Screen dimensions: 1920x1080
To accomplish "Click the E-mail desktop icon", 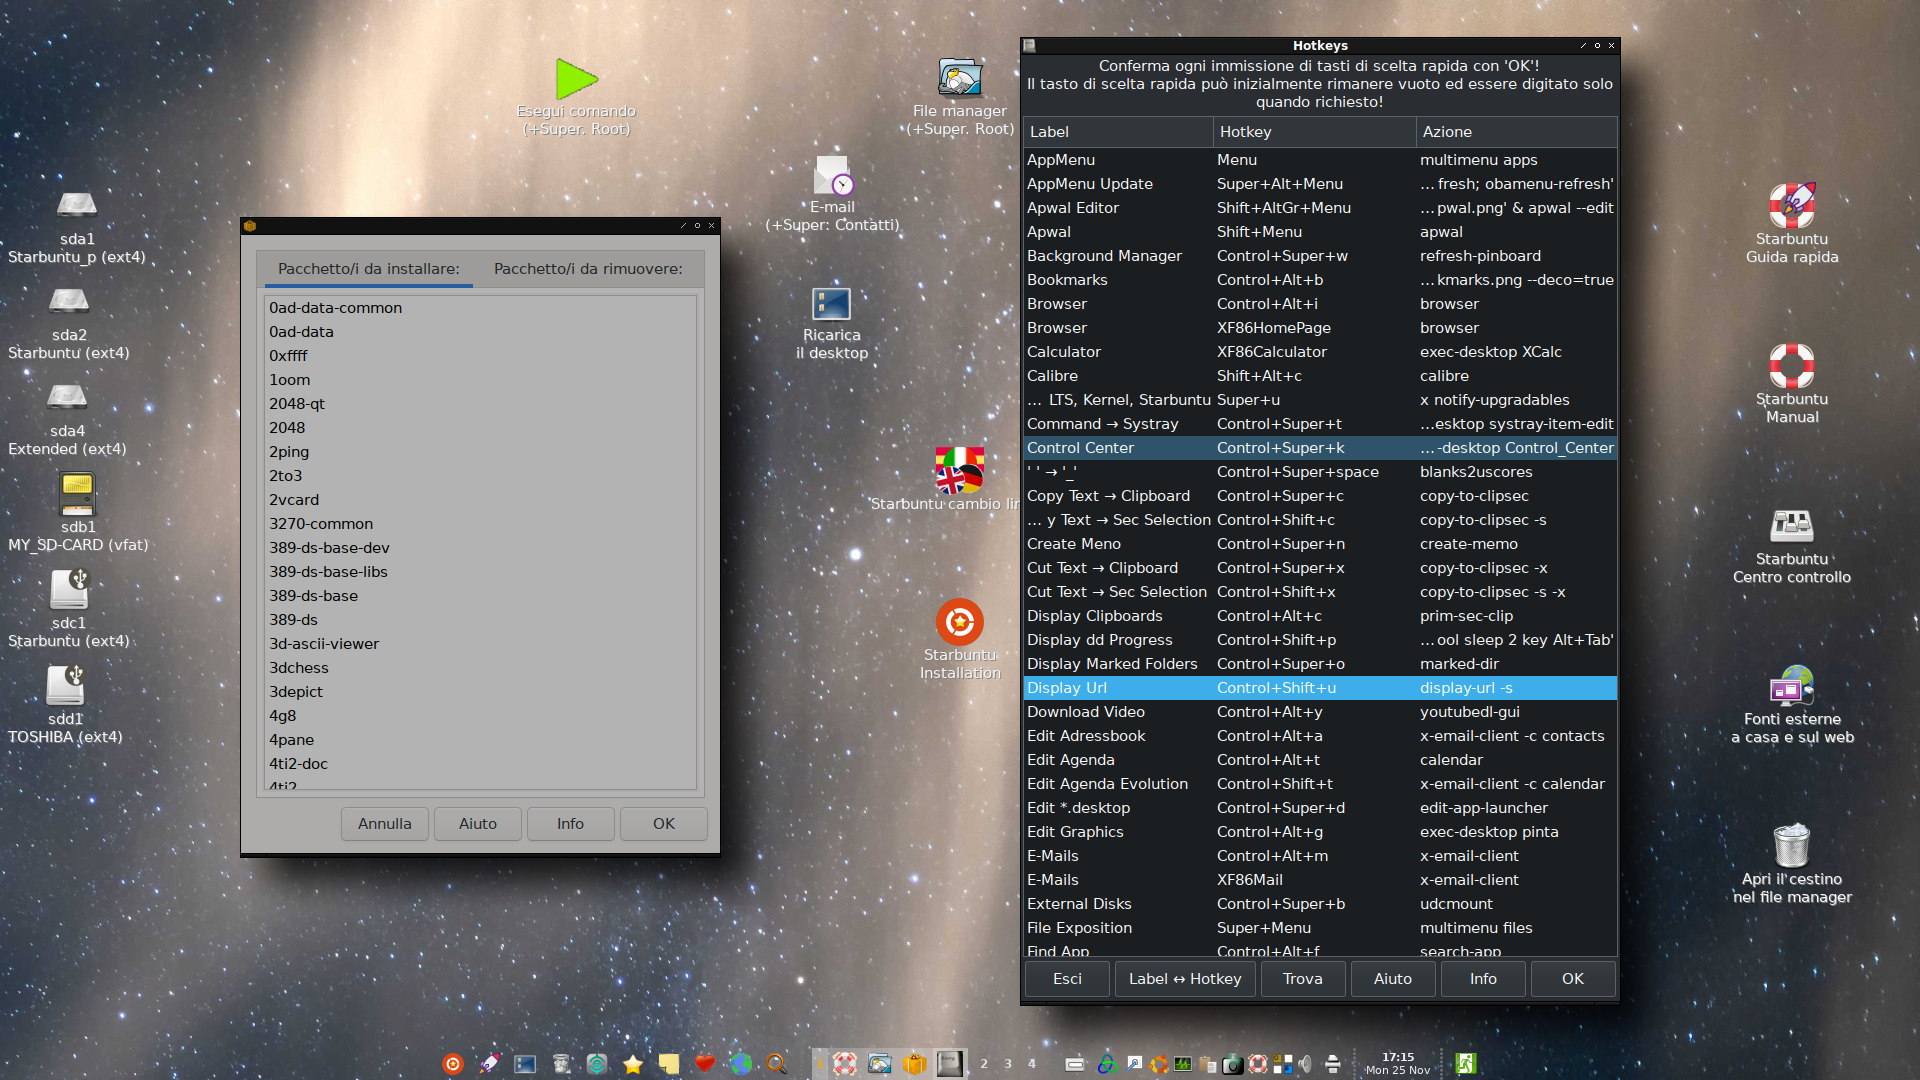I will point(832,177).
